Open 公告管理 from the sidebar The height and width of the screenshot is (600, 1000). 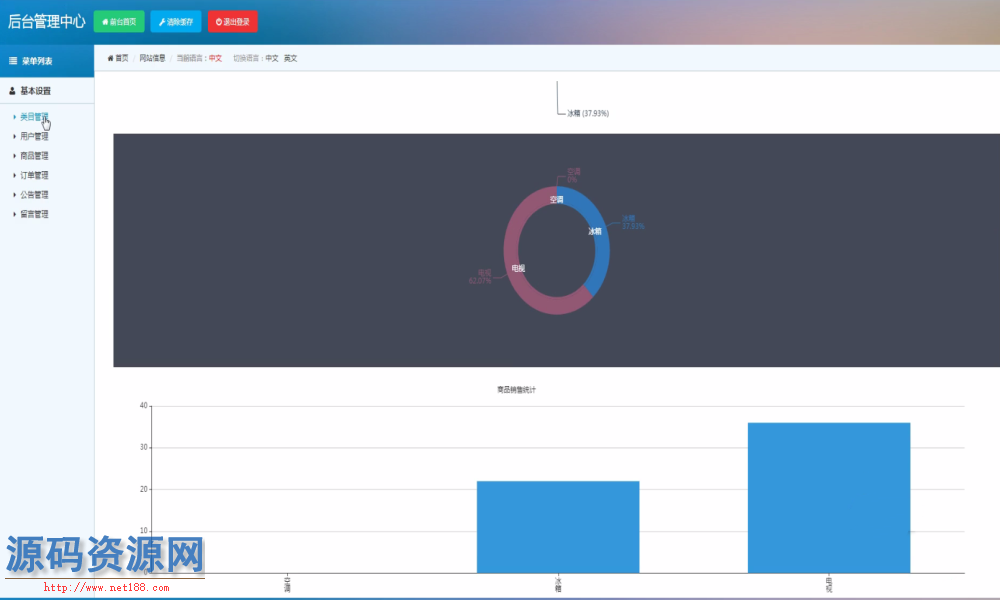click(x=34, y=195)
